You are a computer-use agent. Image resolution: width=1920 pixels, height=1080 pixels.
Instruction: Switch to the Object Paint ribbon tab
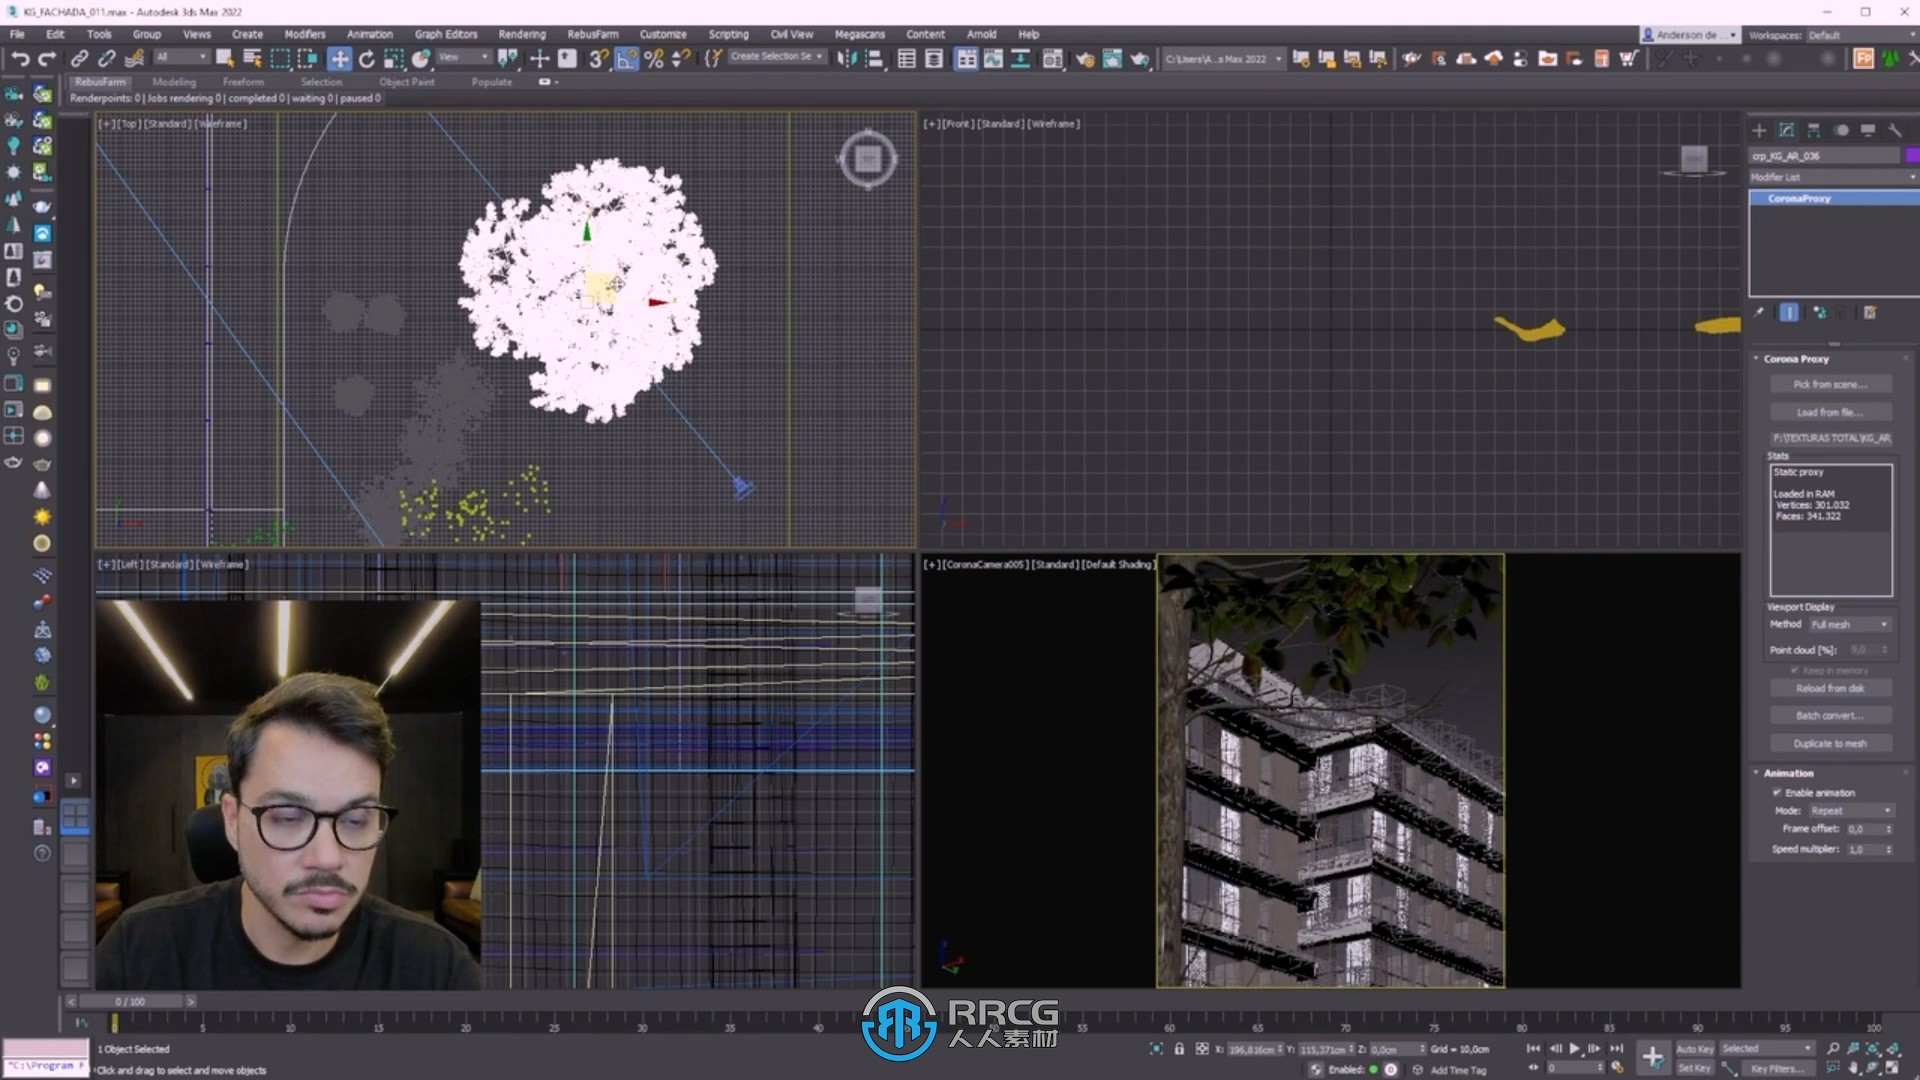(407, 82)
